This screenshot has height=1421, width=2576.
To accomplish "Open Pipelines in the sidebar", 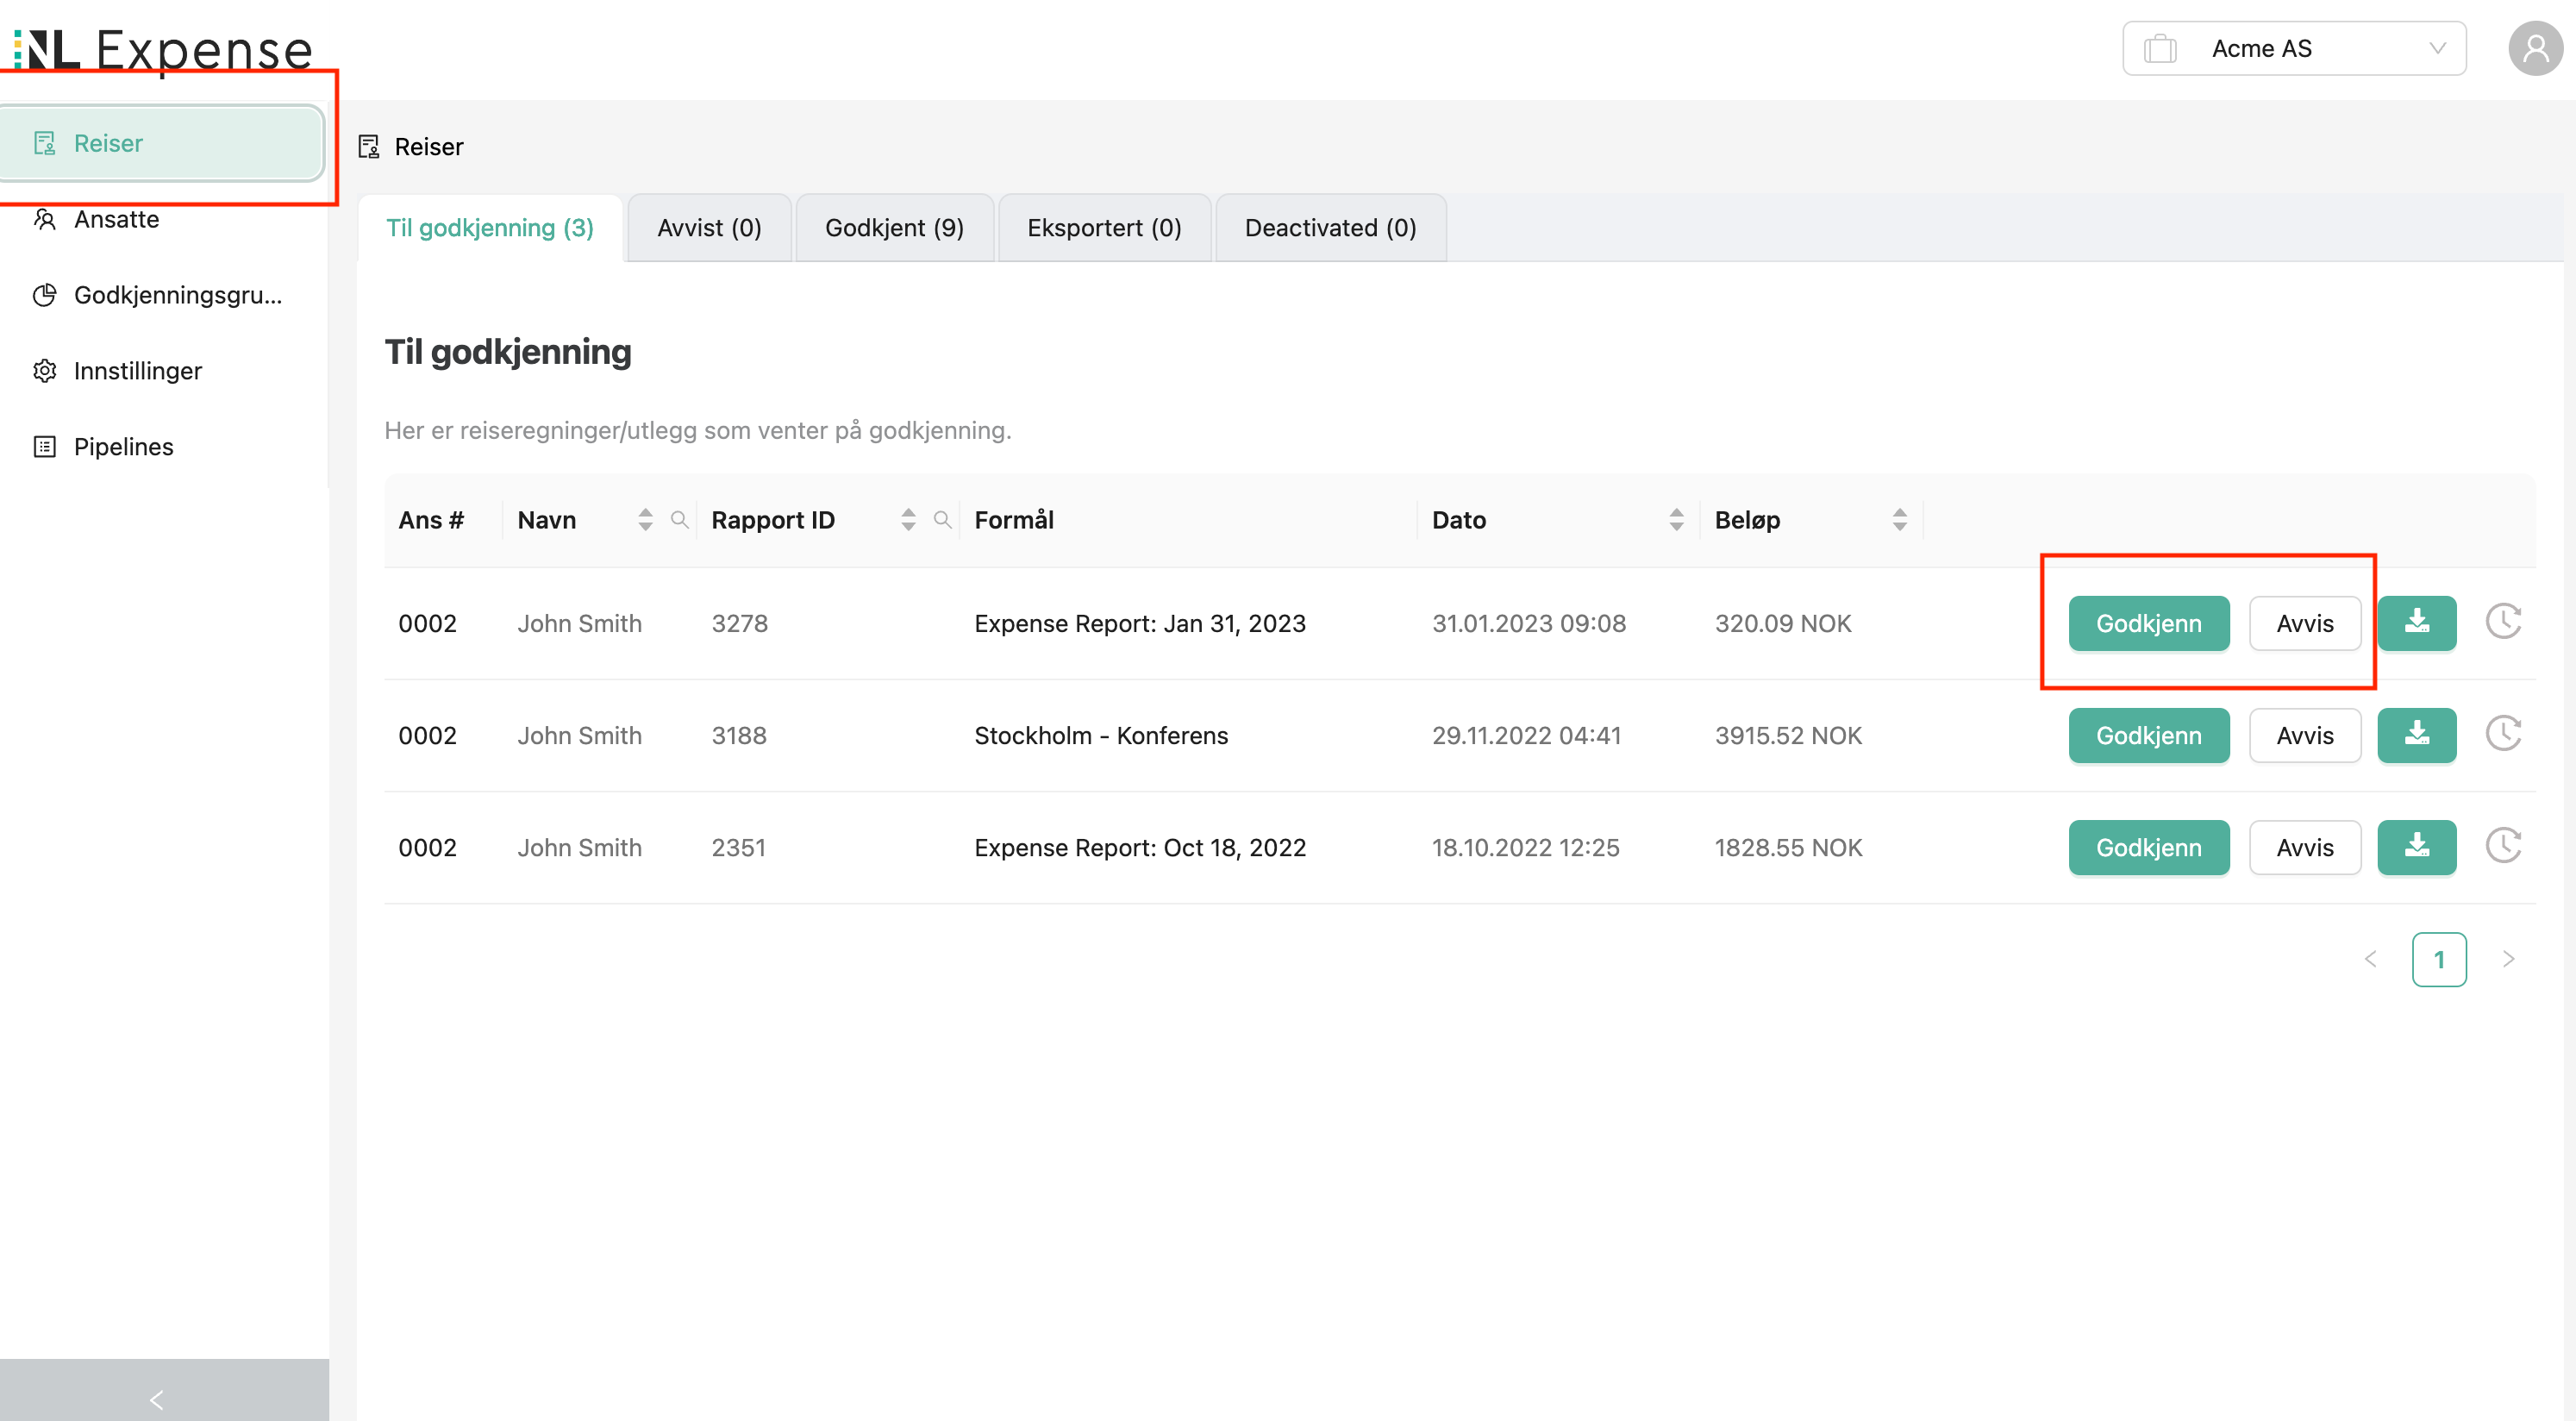I will [x=123, y=447].
